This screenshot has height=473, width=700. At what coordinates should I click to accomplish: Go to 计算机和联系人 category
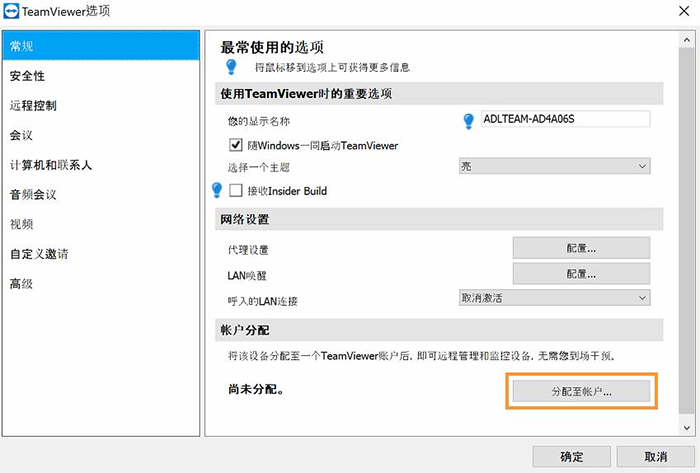point(101,165)
